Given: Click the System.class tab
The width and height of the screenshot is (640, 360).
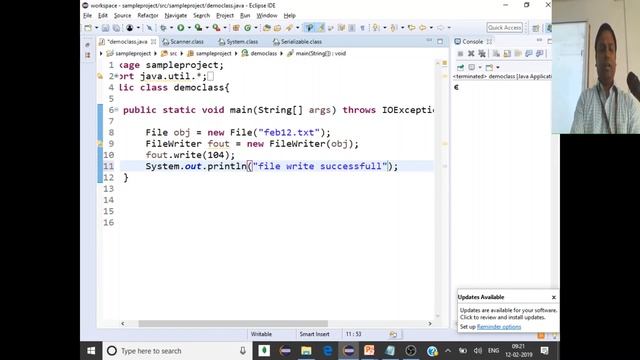Looking at the screenshot, I should pyautogui.click(x=238, y=42).
